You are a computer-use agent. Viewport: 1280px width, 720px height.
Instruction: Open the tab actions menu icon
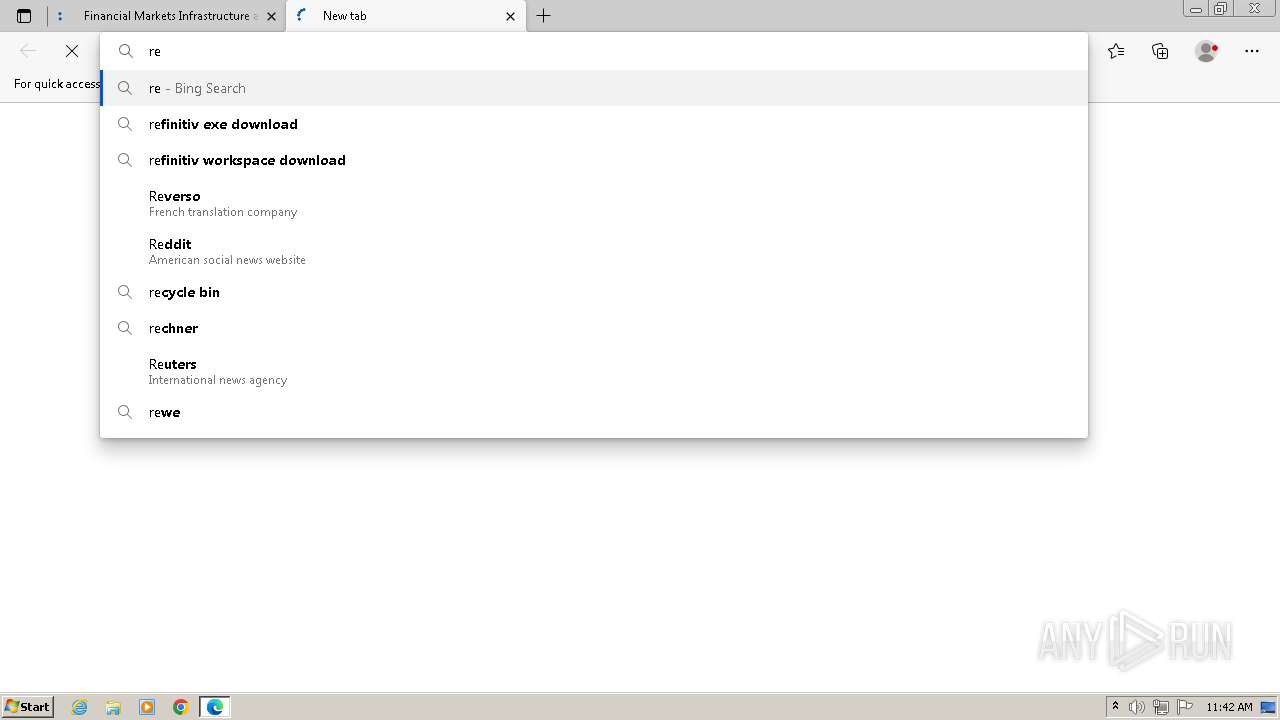24,16
